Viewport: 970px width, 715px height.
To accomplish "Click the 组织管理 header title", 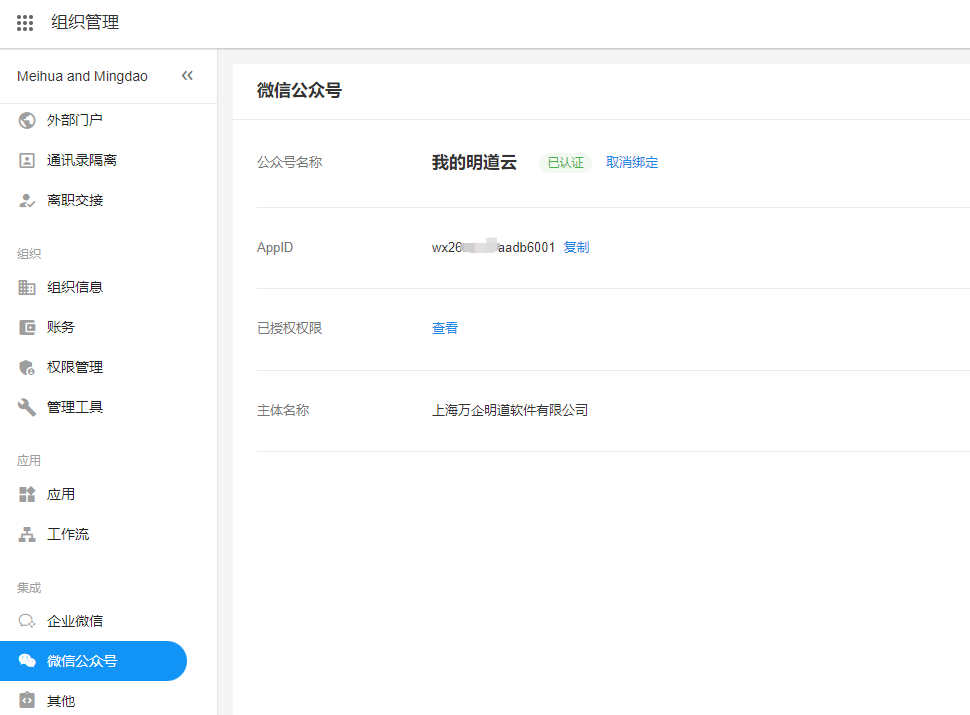I will pyautogui.click(x=85, y=22).
